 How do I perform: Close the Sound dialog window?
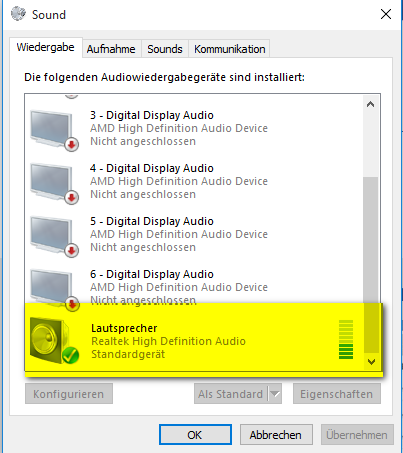386,14
